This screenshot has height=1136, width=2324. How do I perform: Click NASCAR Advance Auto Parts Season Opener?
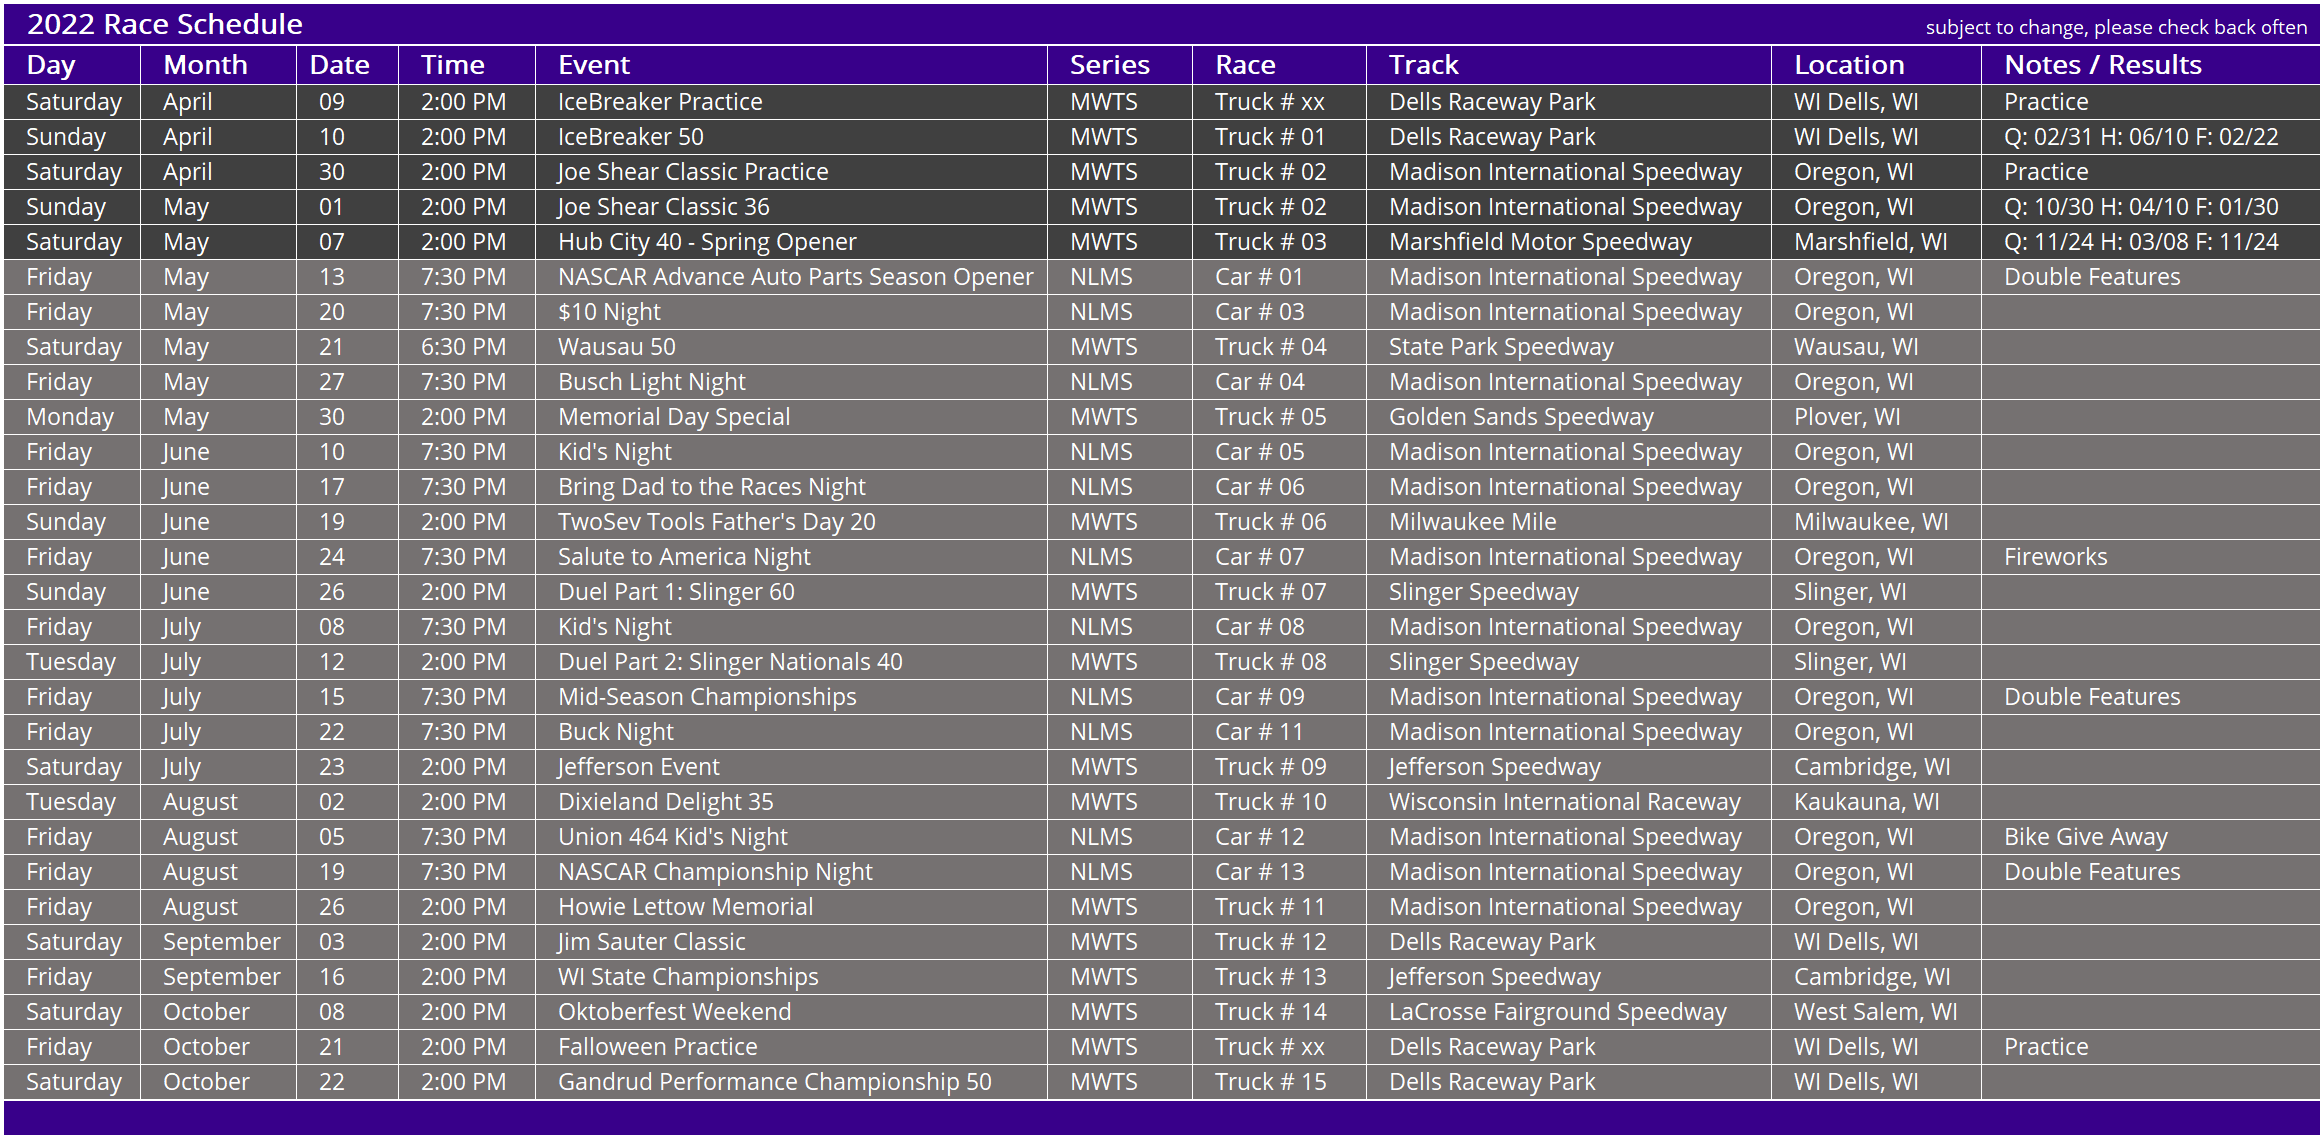click(795, 277)
